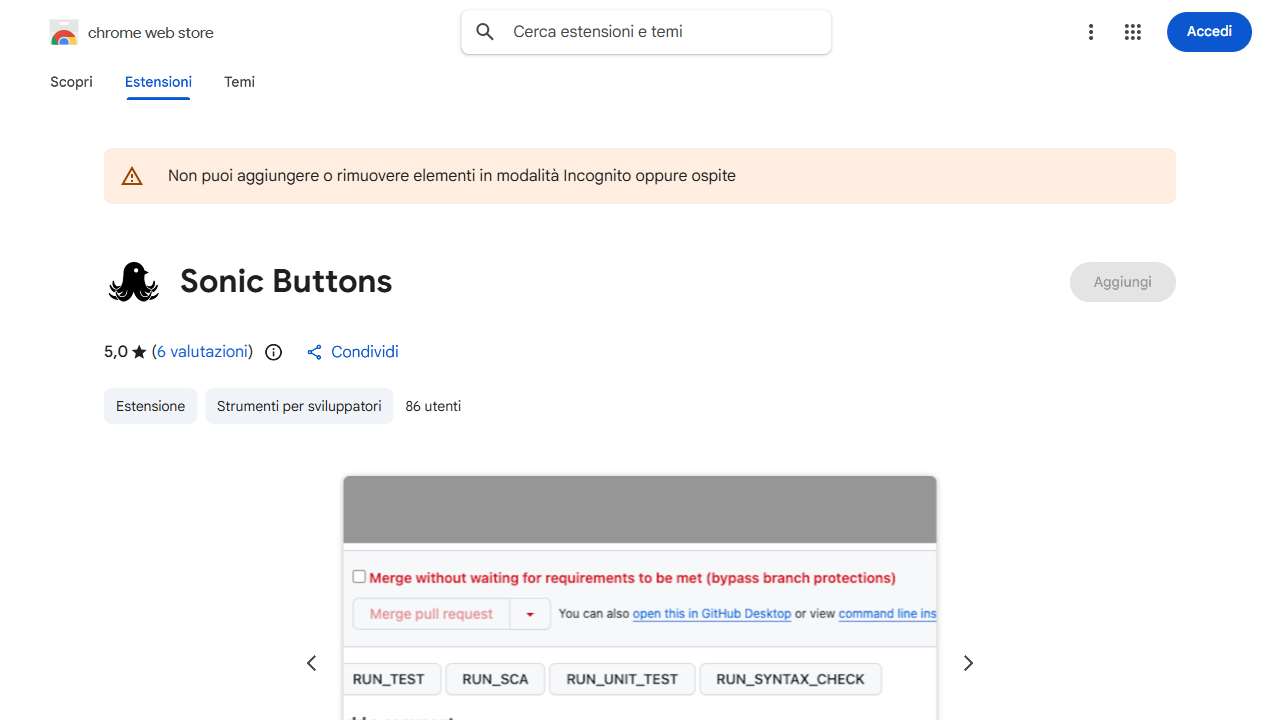Click the Accedi button
1280x720 pixels.
pyautogui.click(x=1208, y=31)
